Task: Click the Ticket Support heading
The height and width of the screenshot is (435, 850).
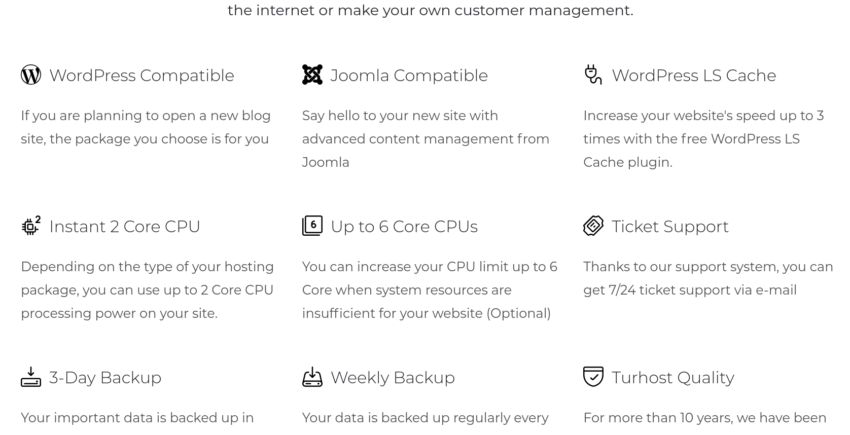Action: [670, 226]
